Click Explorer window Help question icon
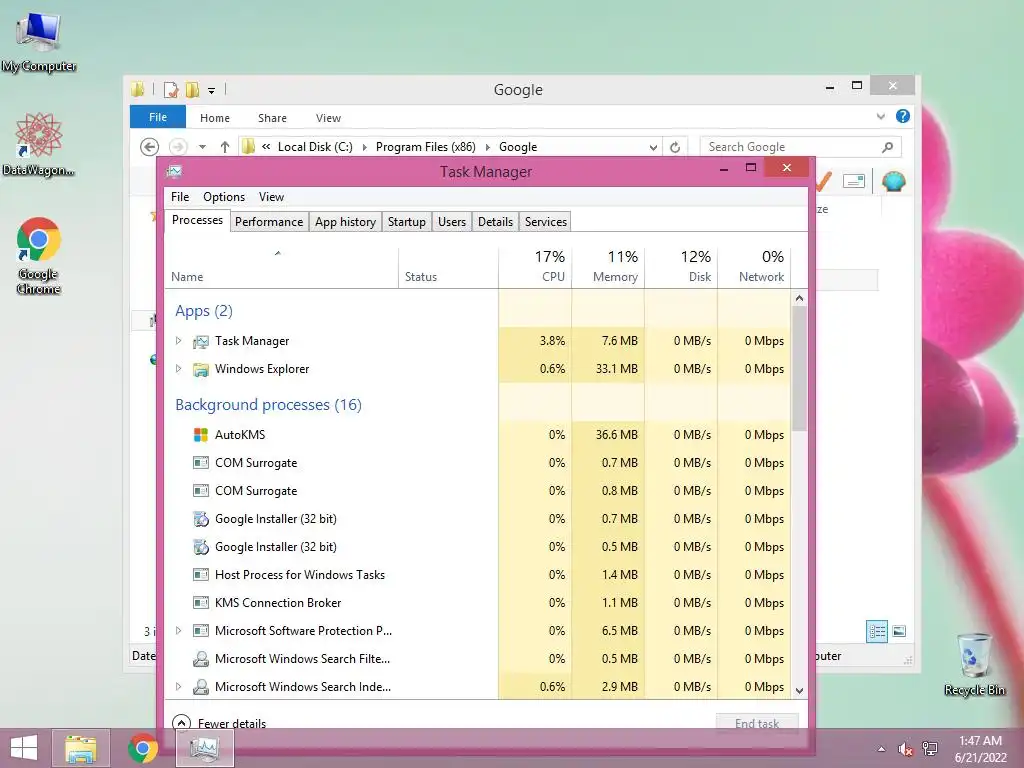The height and width of the screenshot is (768, 1024). click(903, 116)
